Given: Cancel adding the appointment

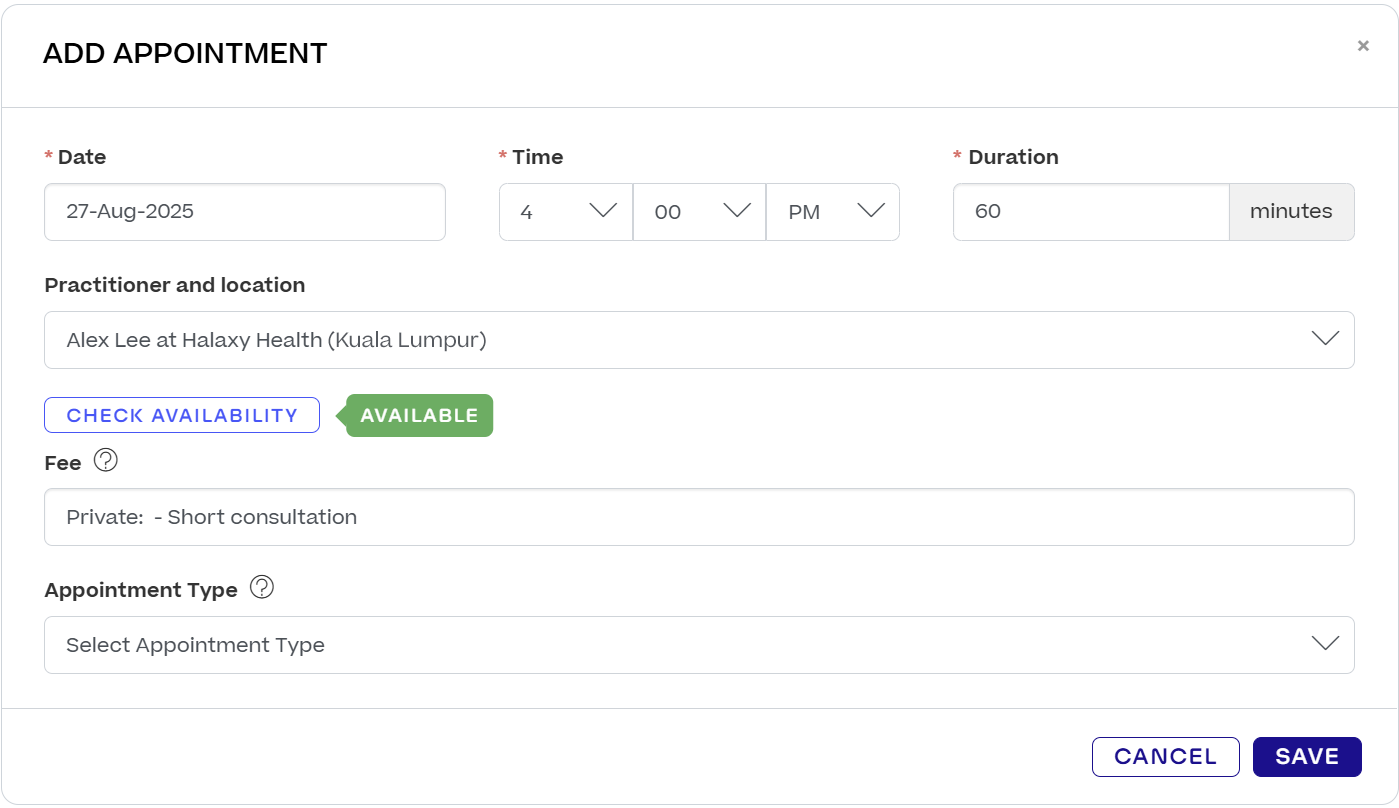Looking at the screenshot, I should (1166, 757).
